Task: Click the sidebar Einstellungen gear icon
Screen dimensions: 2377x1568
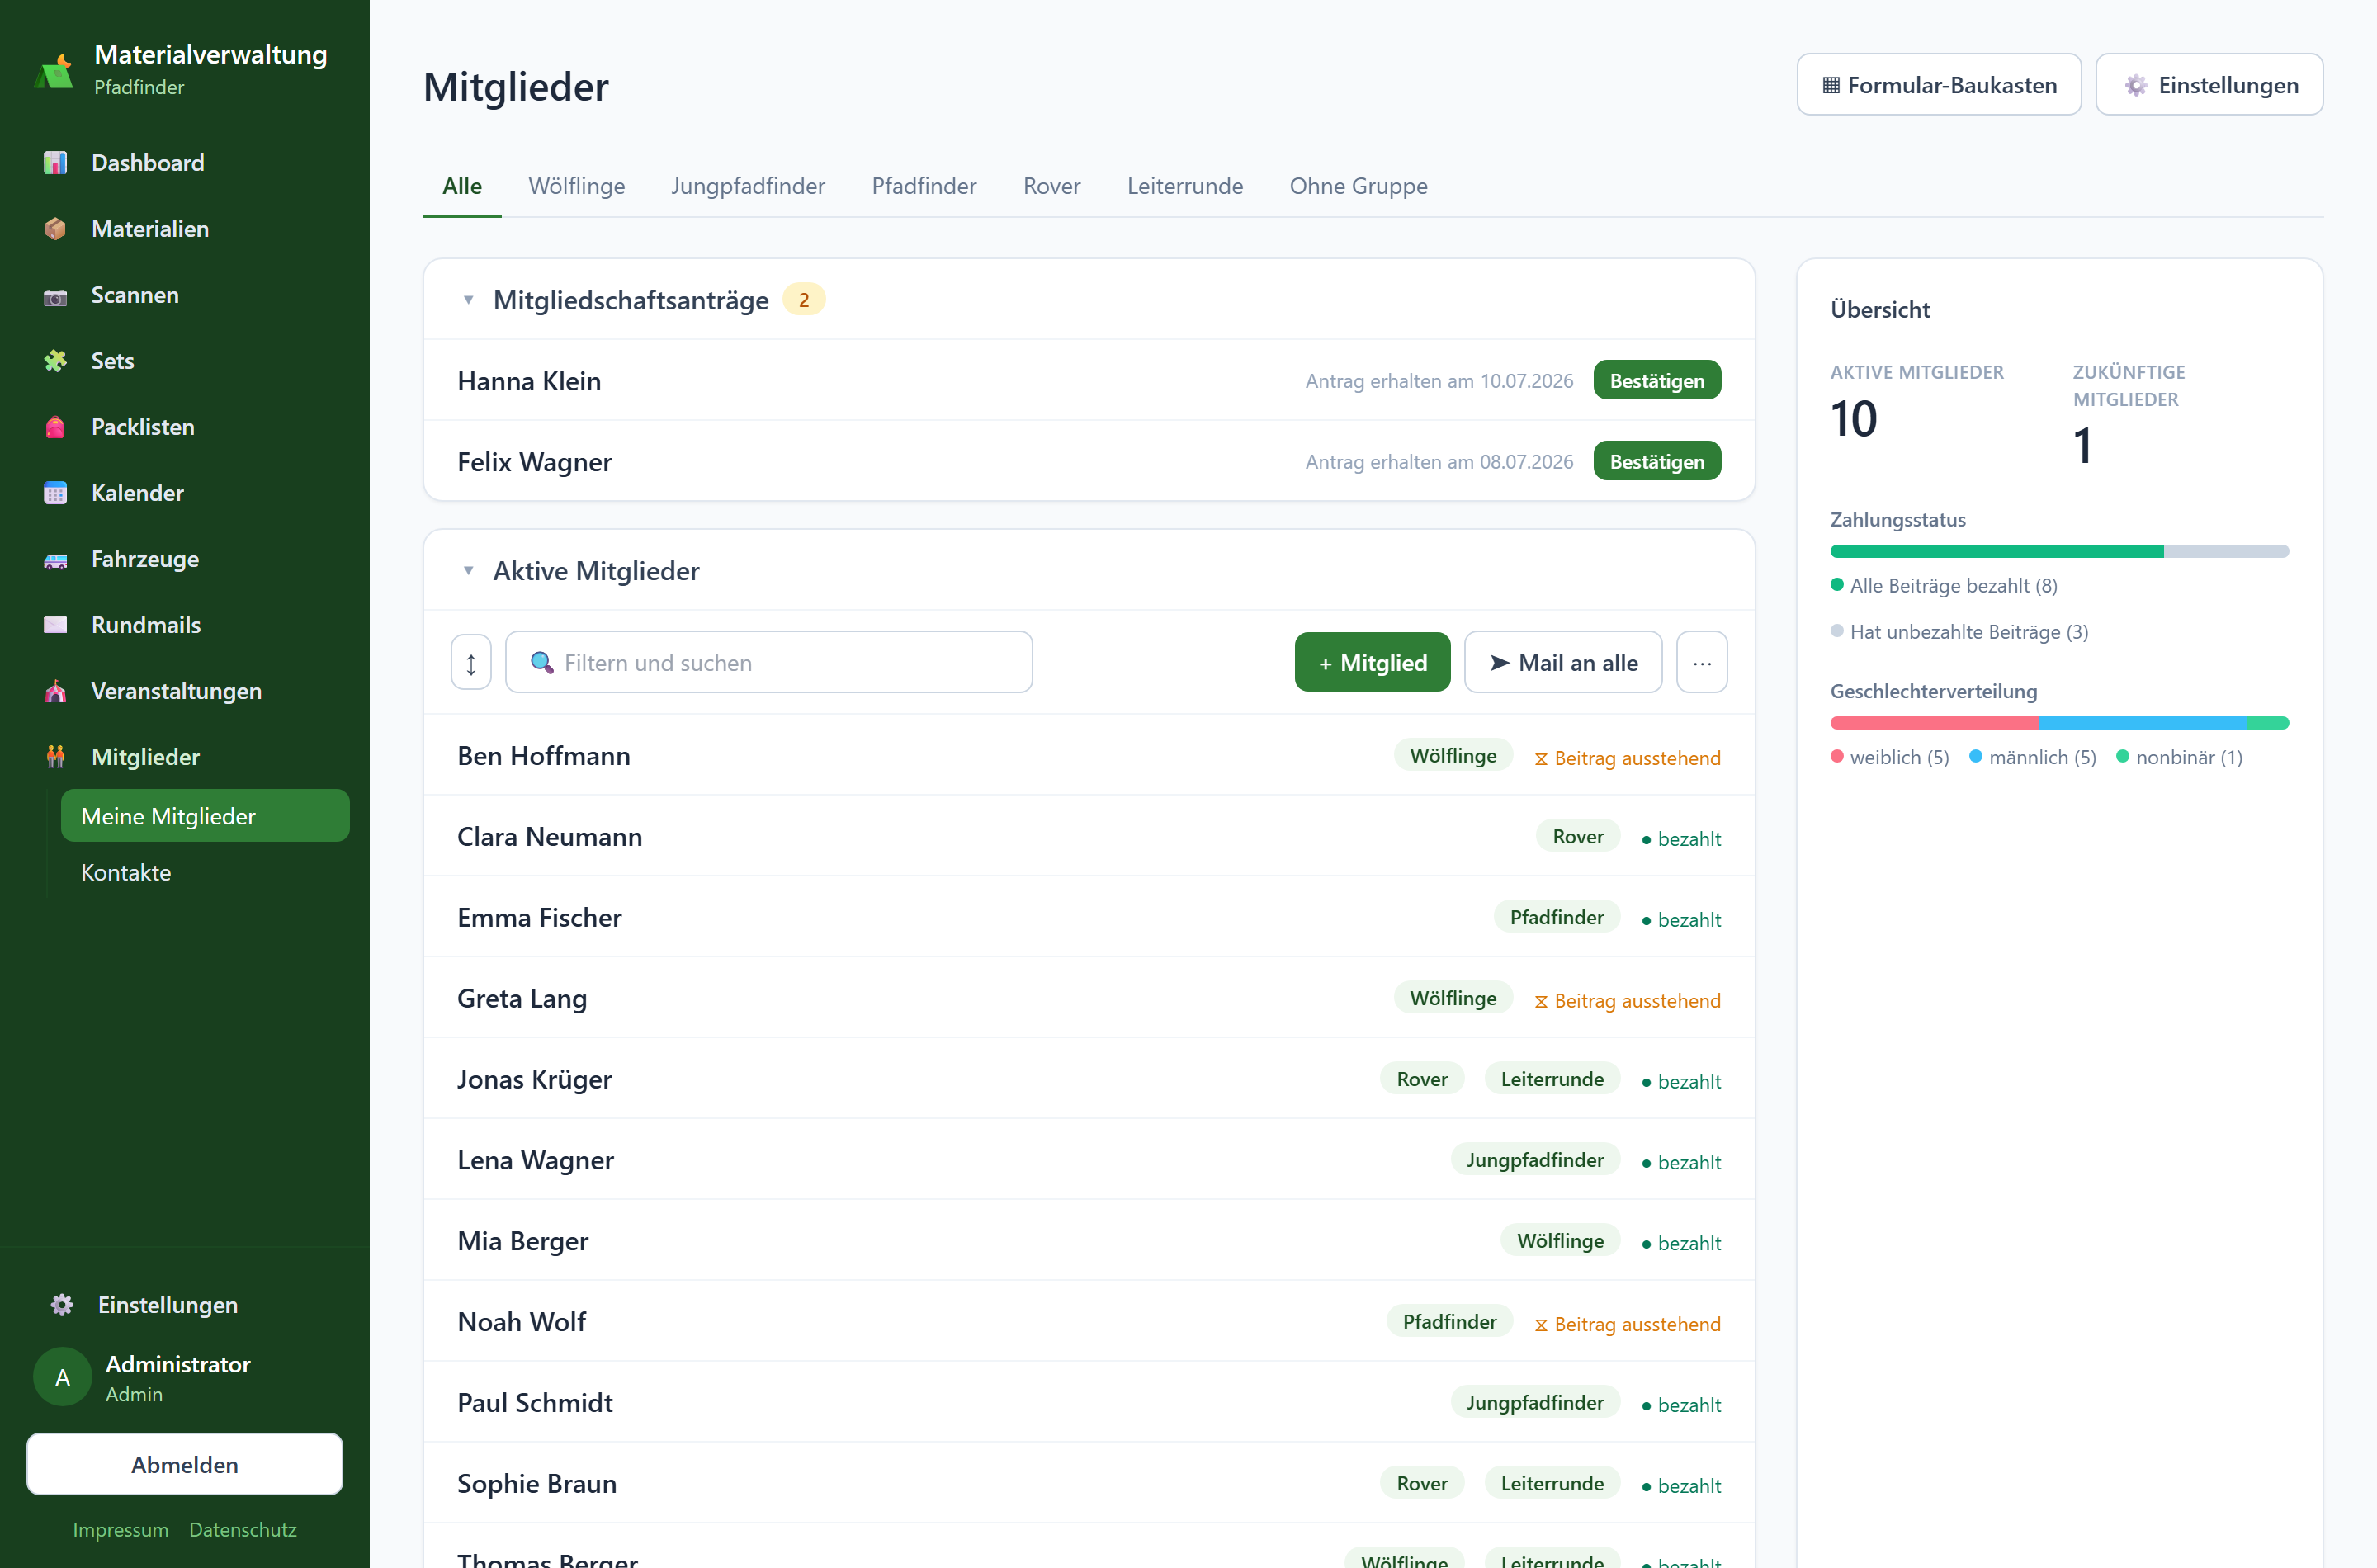Action: [62, 1305]
